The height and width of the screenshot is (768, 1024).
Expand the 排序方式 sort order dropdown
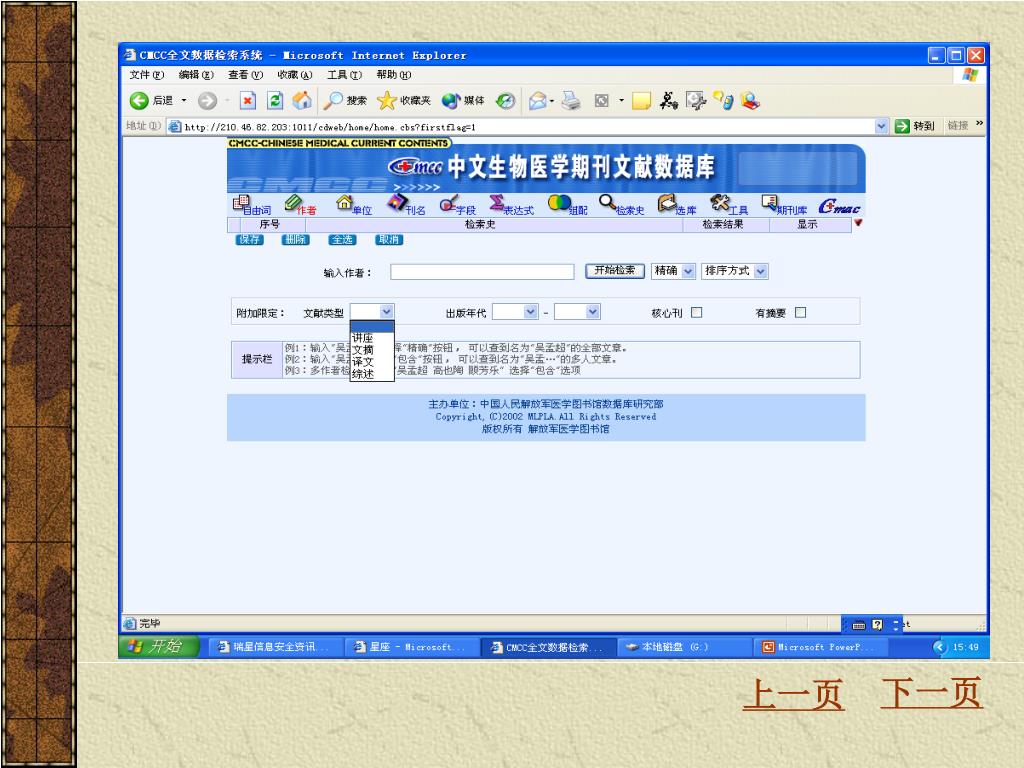(761, 271)
